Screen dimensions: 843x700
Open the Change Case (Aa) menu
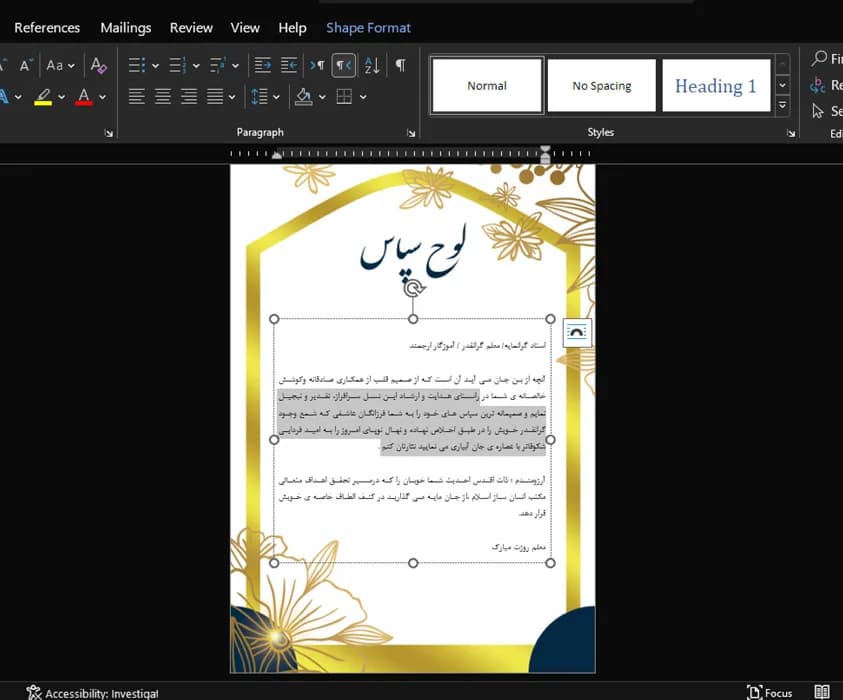[x=60, y=66]
